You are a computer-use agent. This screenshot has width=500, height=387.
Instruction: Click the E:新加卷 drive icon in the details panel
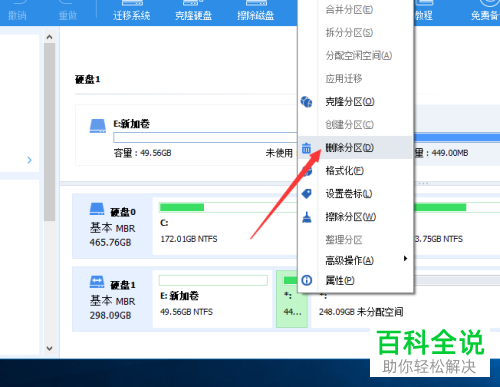(x=98, y=126)
